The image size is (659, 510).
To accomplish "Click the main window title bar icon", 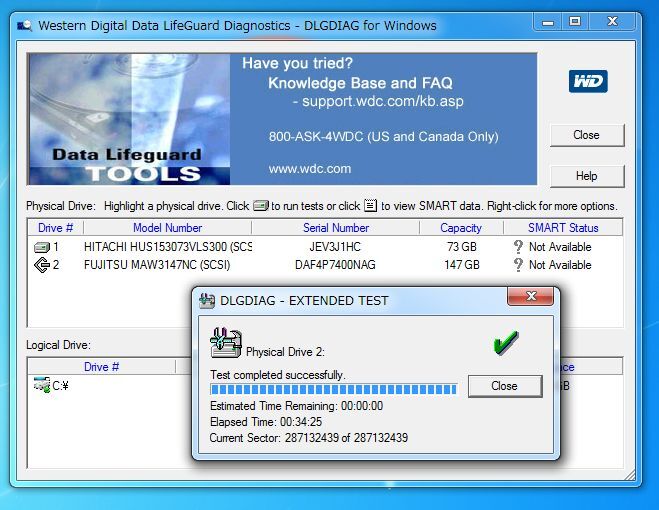I will coord(24,25).
